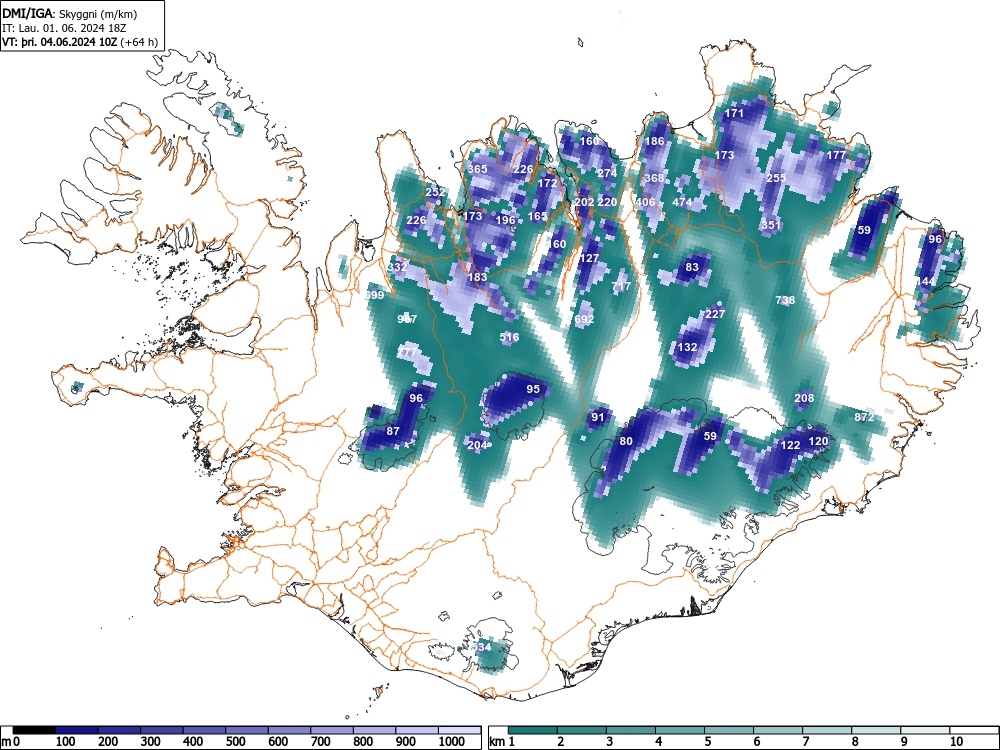
Task: Select the 208 visibility value
Action: click(804, 399)
